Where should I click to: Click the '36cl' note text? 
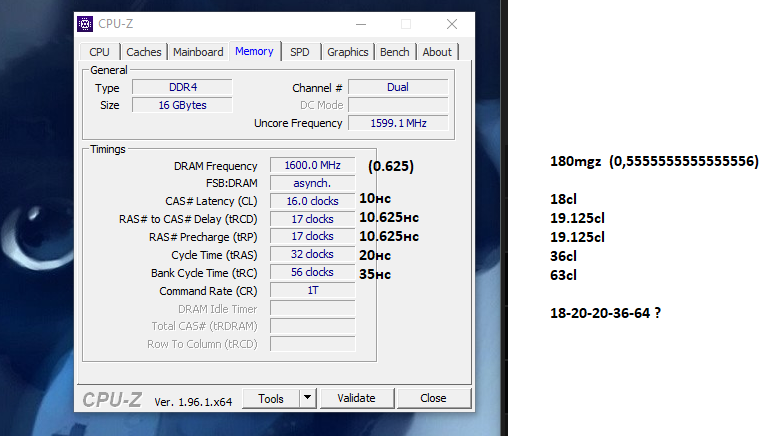coord(563,256)
